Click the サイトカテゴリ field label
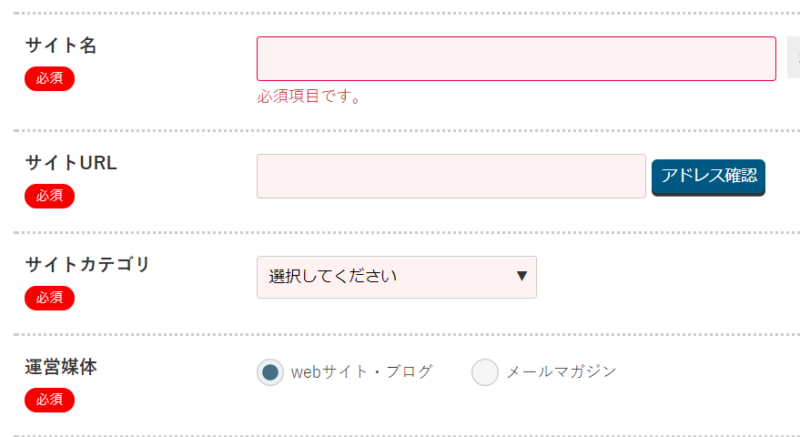 tap(87, 264)
